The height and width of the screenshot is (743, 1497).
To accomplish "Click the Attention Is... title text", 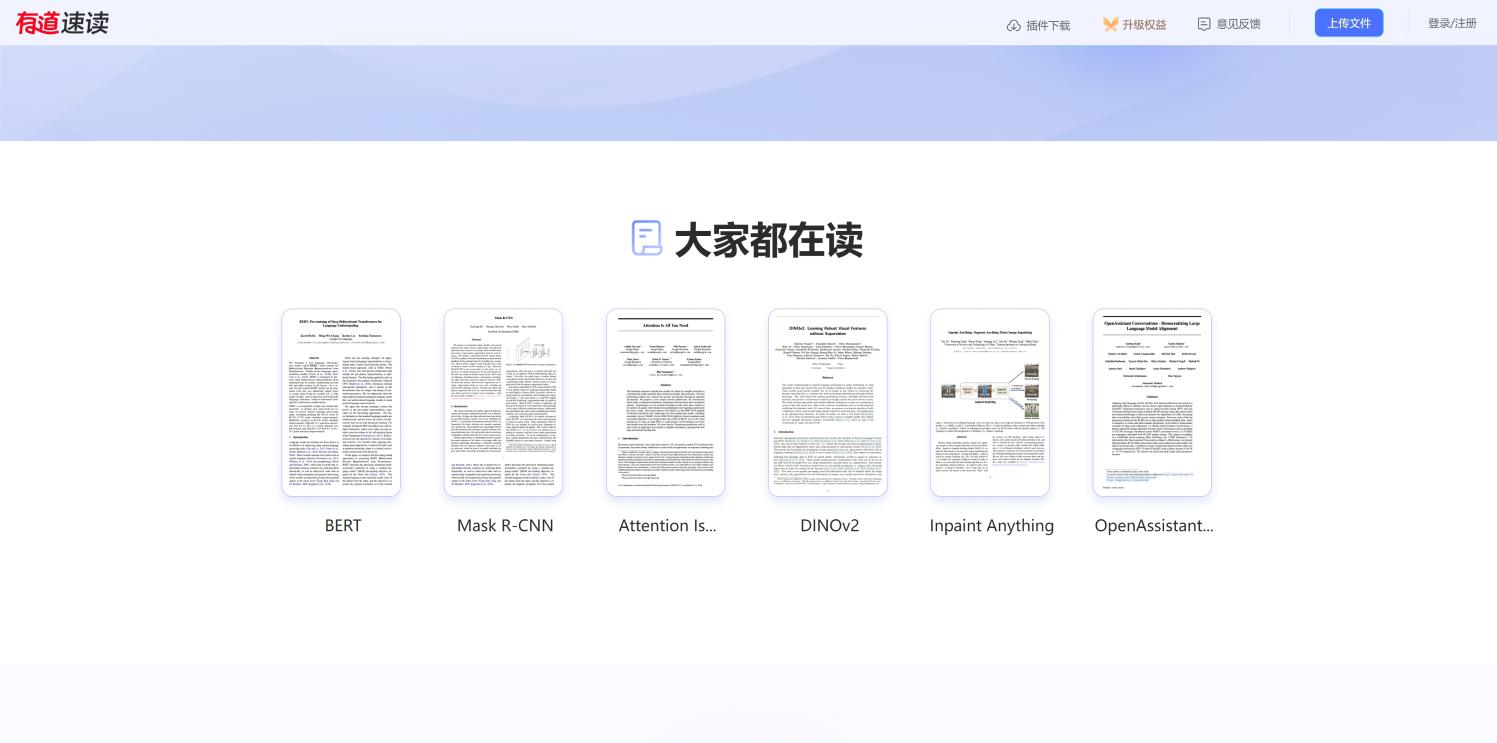I will (x=667, y=526).
